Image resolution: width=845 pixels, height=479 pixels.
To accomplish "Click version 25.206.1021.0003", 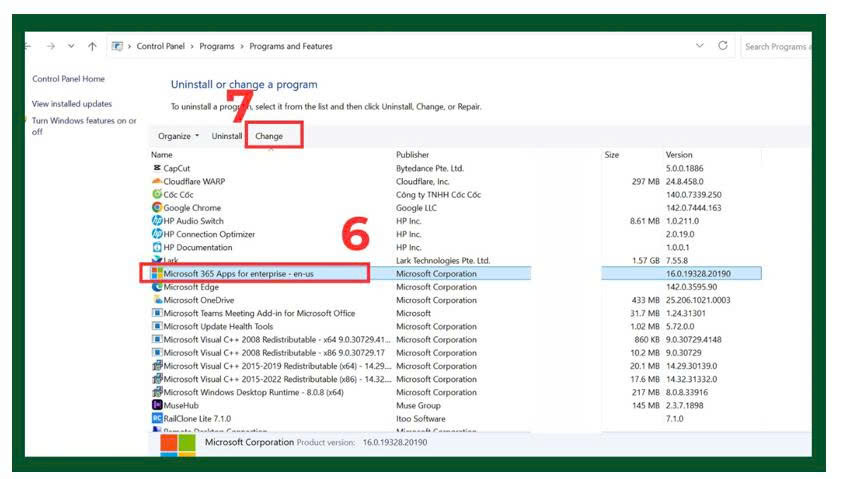I will (698, 300).
